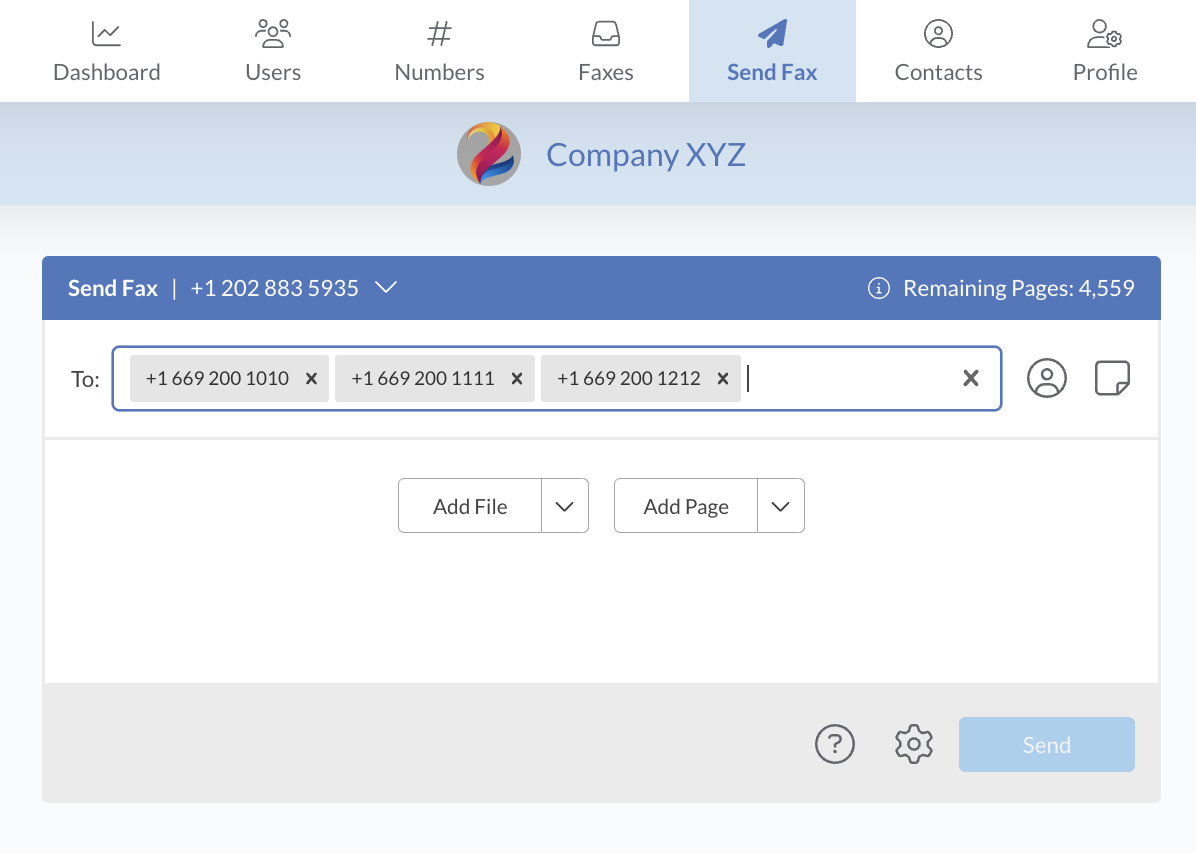Remove recipient +1 669 200 1212

[723, 379]
